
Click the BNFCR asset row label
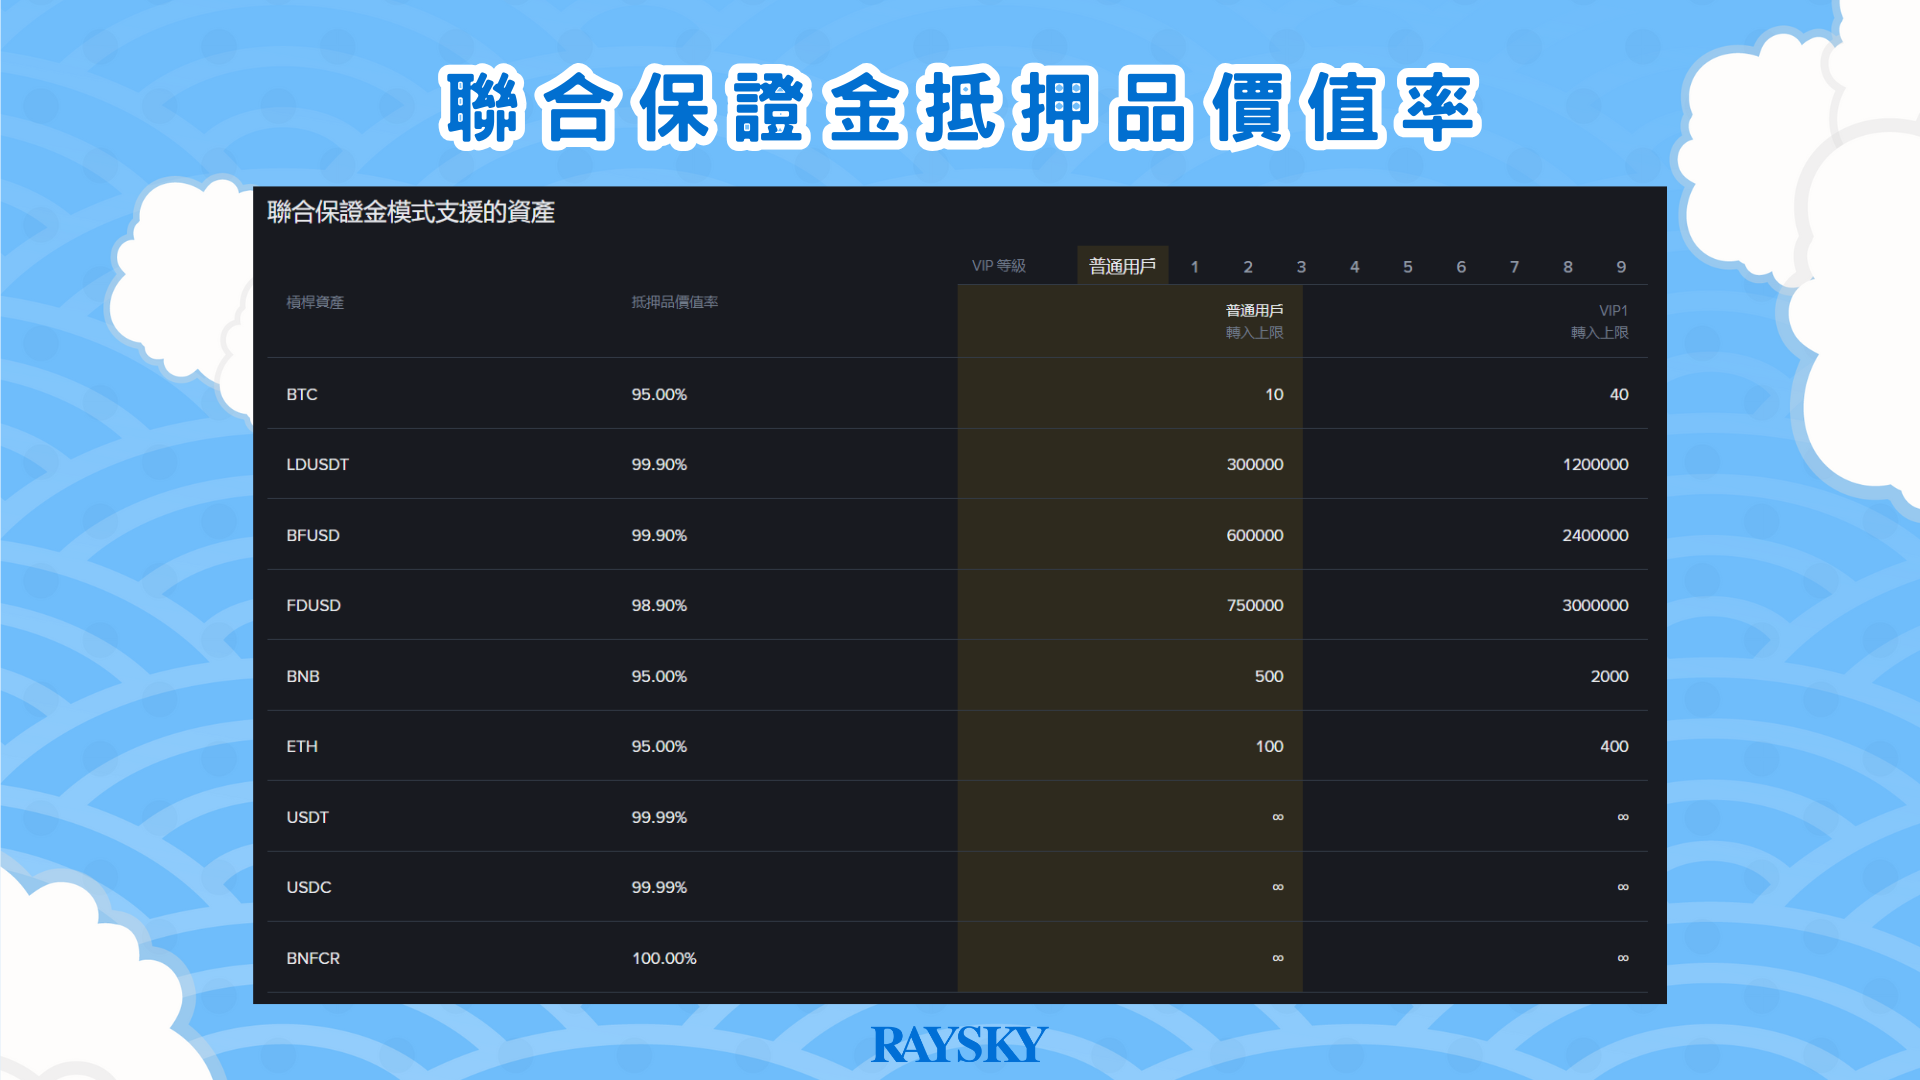(x=313, y=958)
